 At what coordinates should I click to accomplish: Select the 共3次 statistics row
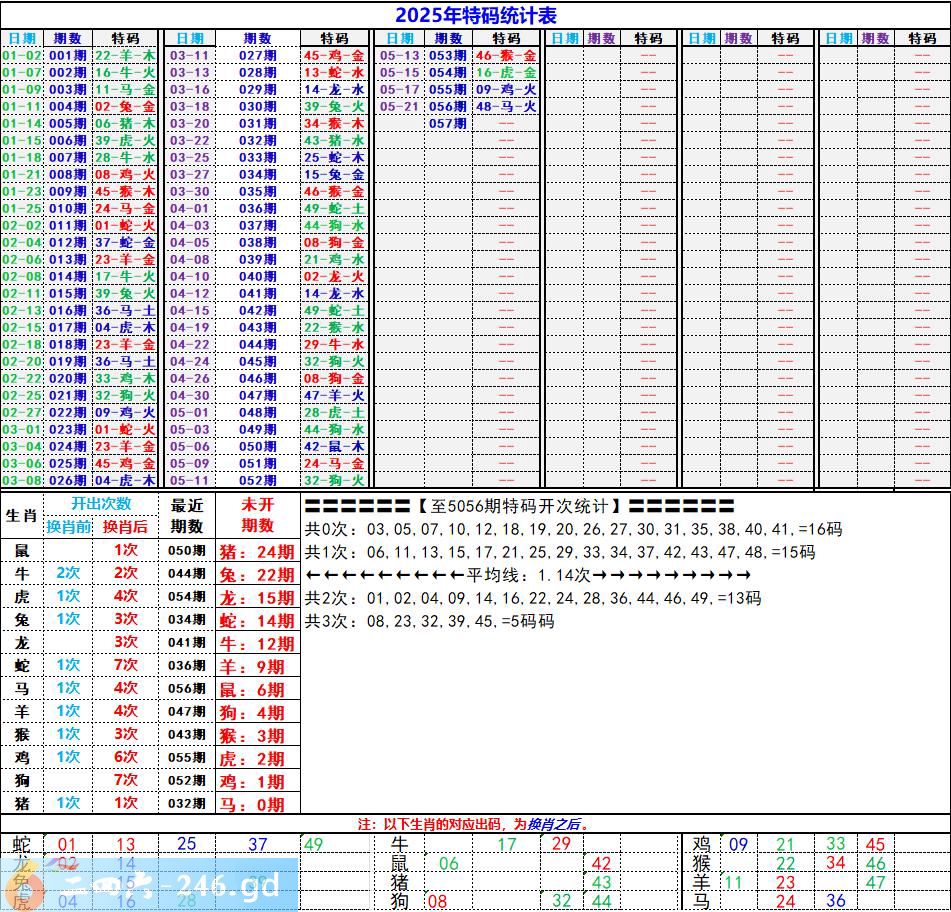click(x=429, y=621)
